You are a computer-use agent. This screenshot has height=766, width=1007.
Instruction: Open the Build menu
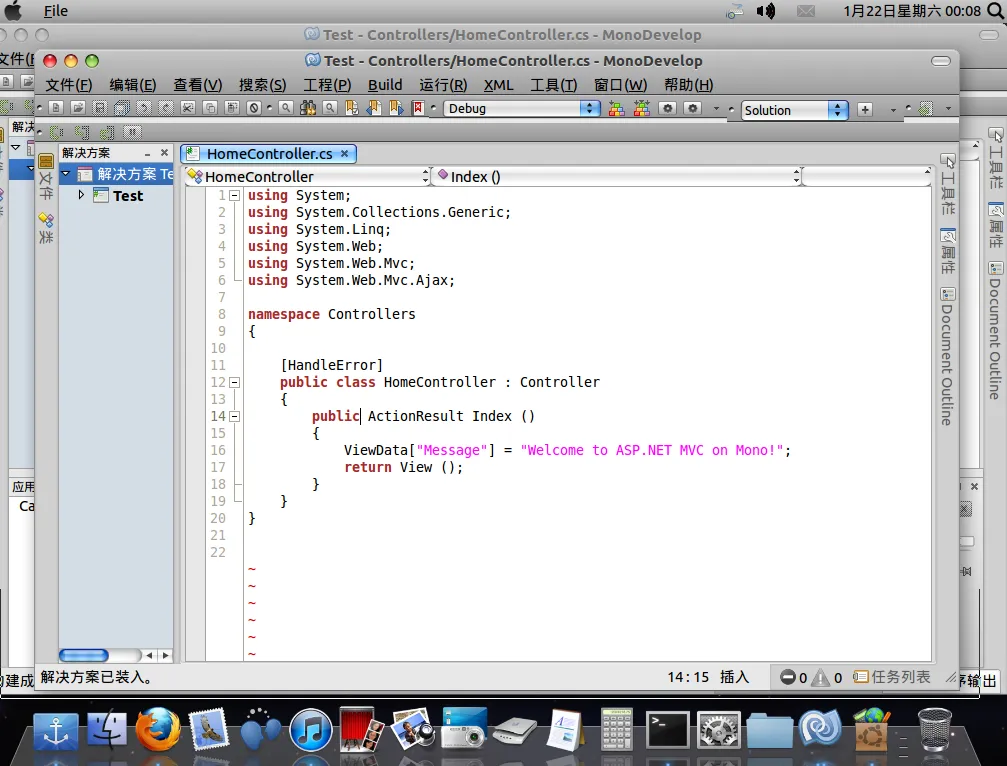point(385,85)
